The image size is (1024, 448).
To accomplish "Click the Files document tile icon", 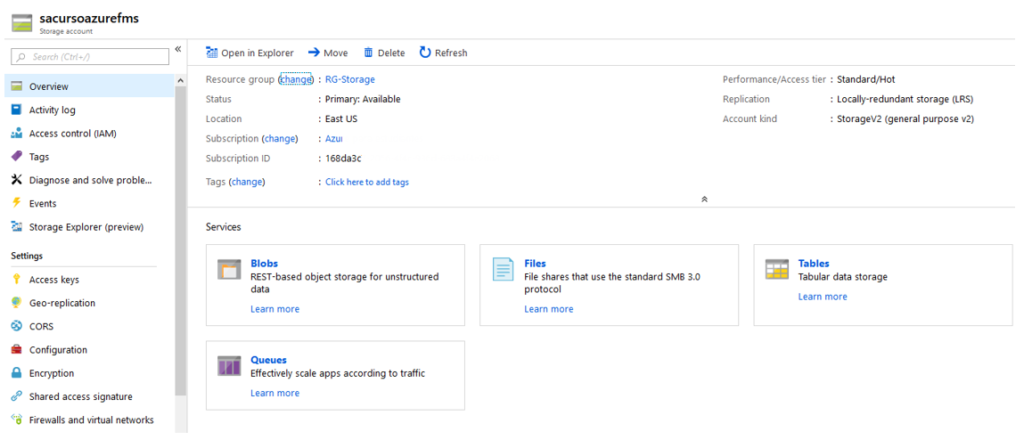I will (503, 269).
